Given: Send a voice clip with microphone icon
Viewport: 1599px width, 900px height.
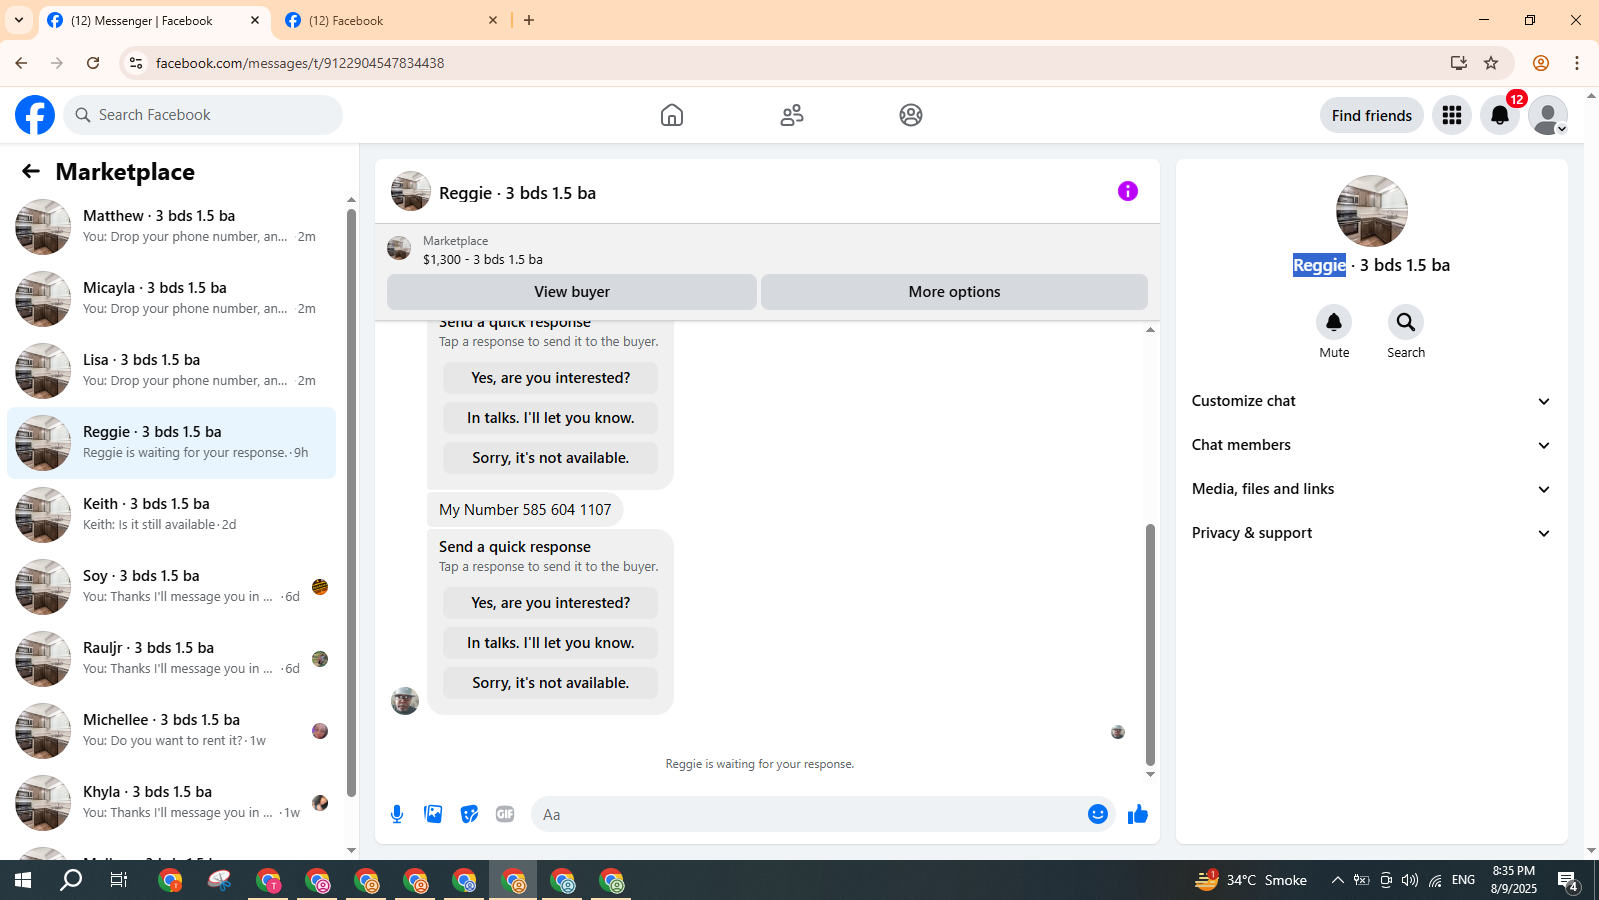Looking at the screenshot, I should [x=397, y=814].
